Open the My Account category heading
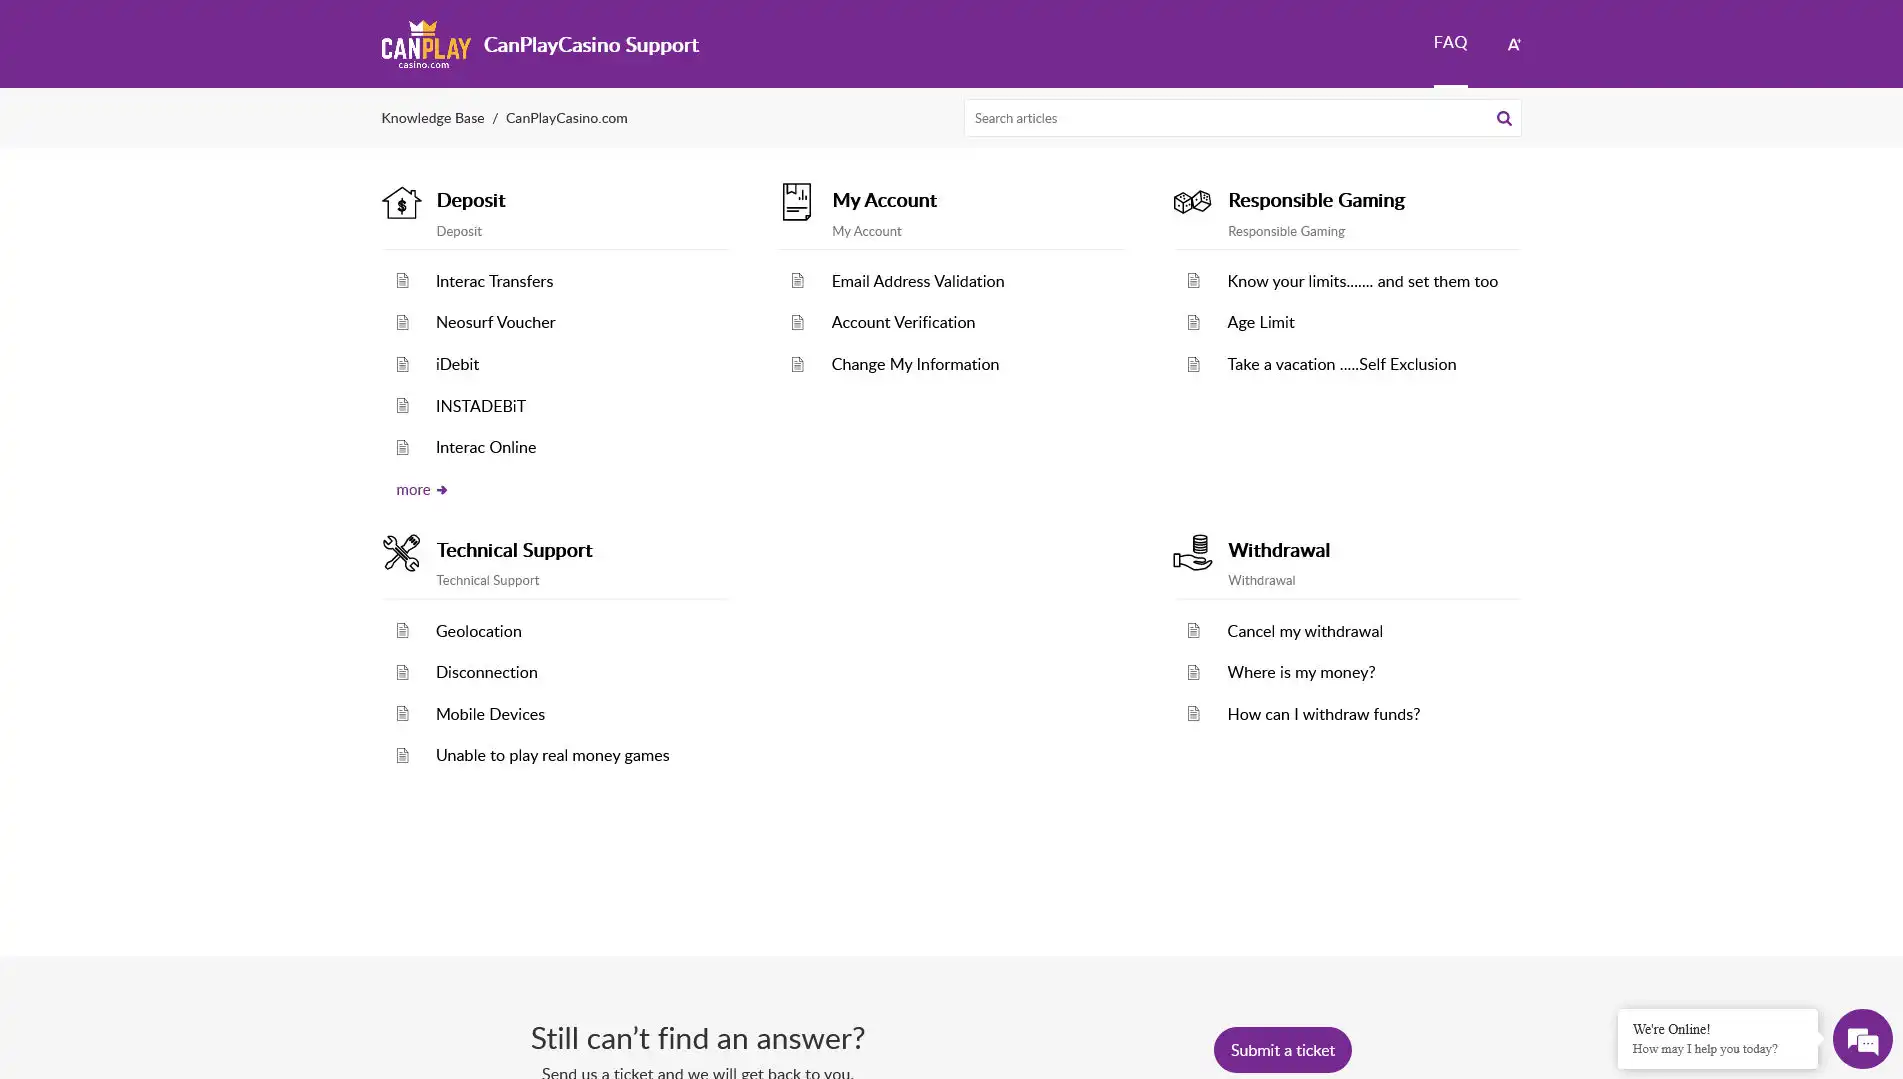This screenshot has width=1903, height=1079. [x=884, y=200]
